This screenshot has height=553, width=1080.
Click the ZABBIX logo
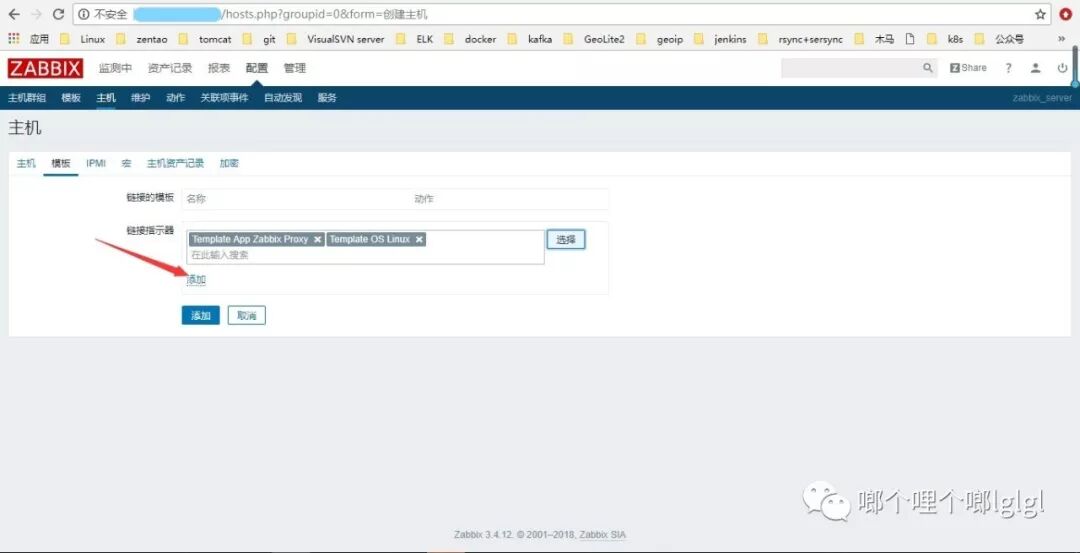[x=45, y=68]
